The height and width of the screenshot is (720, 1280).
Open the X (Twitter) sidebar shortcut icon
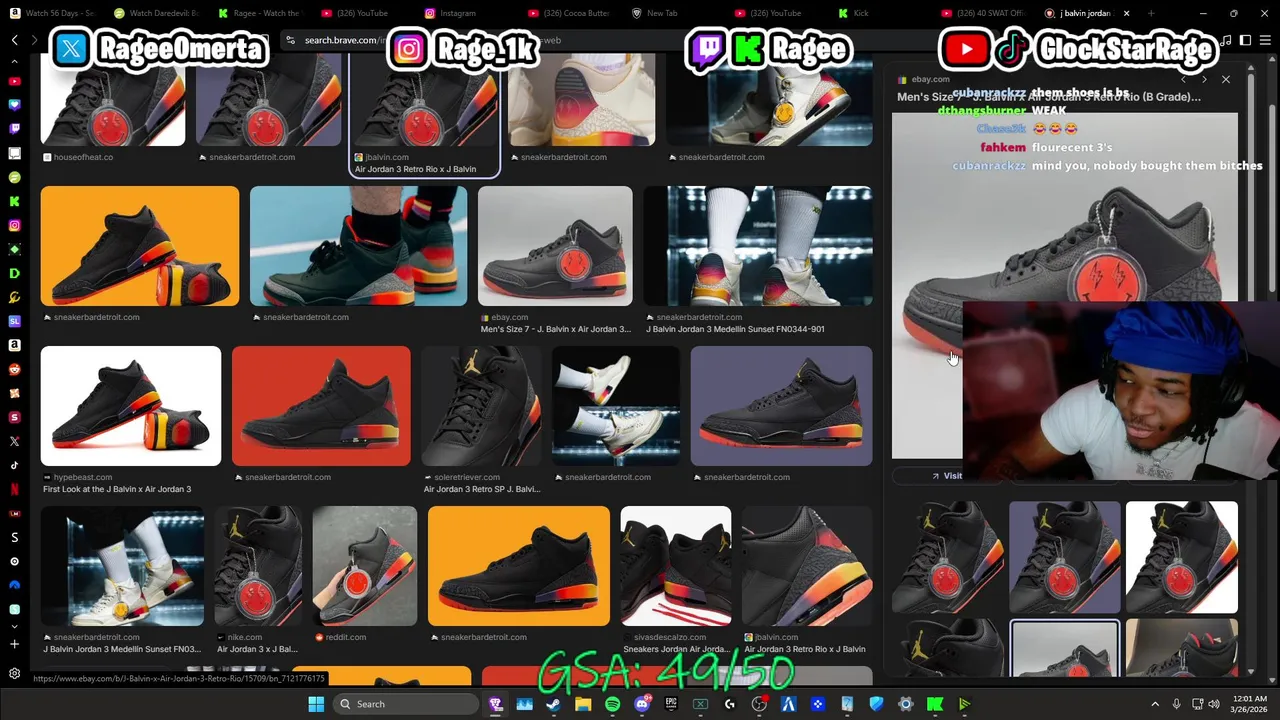coord(14,441)
